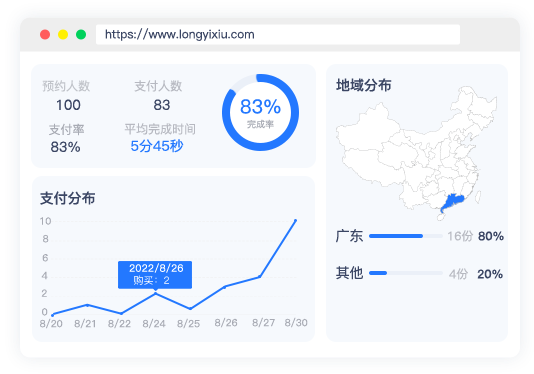Screen dimensions: 534x374
Task: Click the 80% label for 广东
Action: (x=491, y=236)
